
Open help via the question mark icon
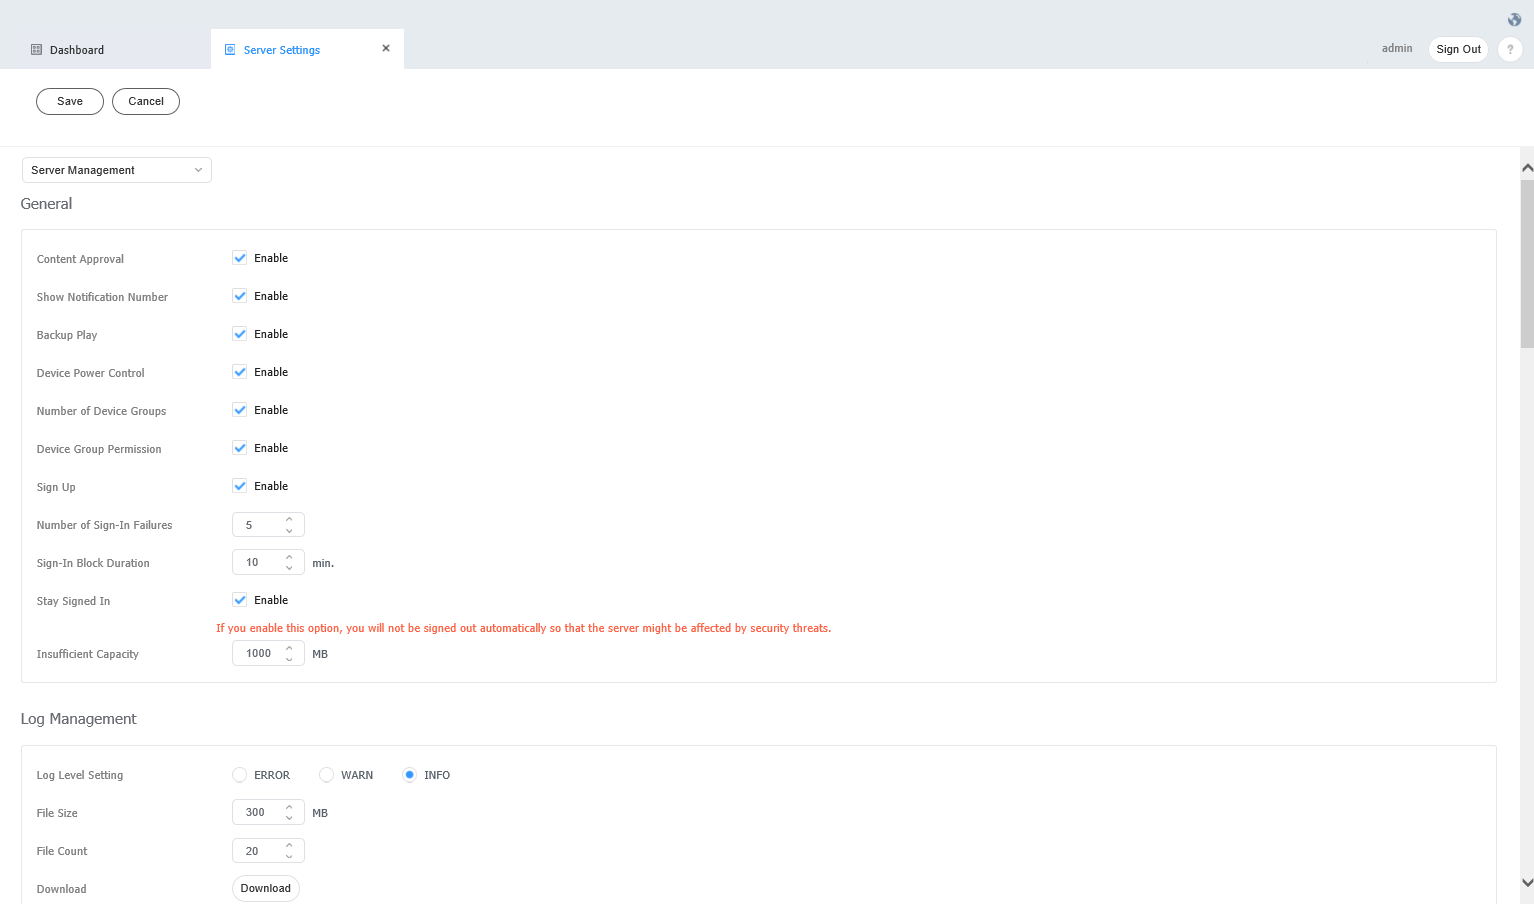click(x=1510, y=48)
